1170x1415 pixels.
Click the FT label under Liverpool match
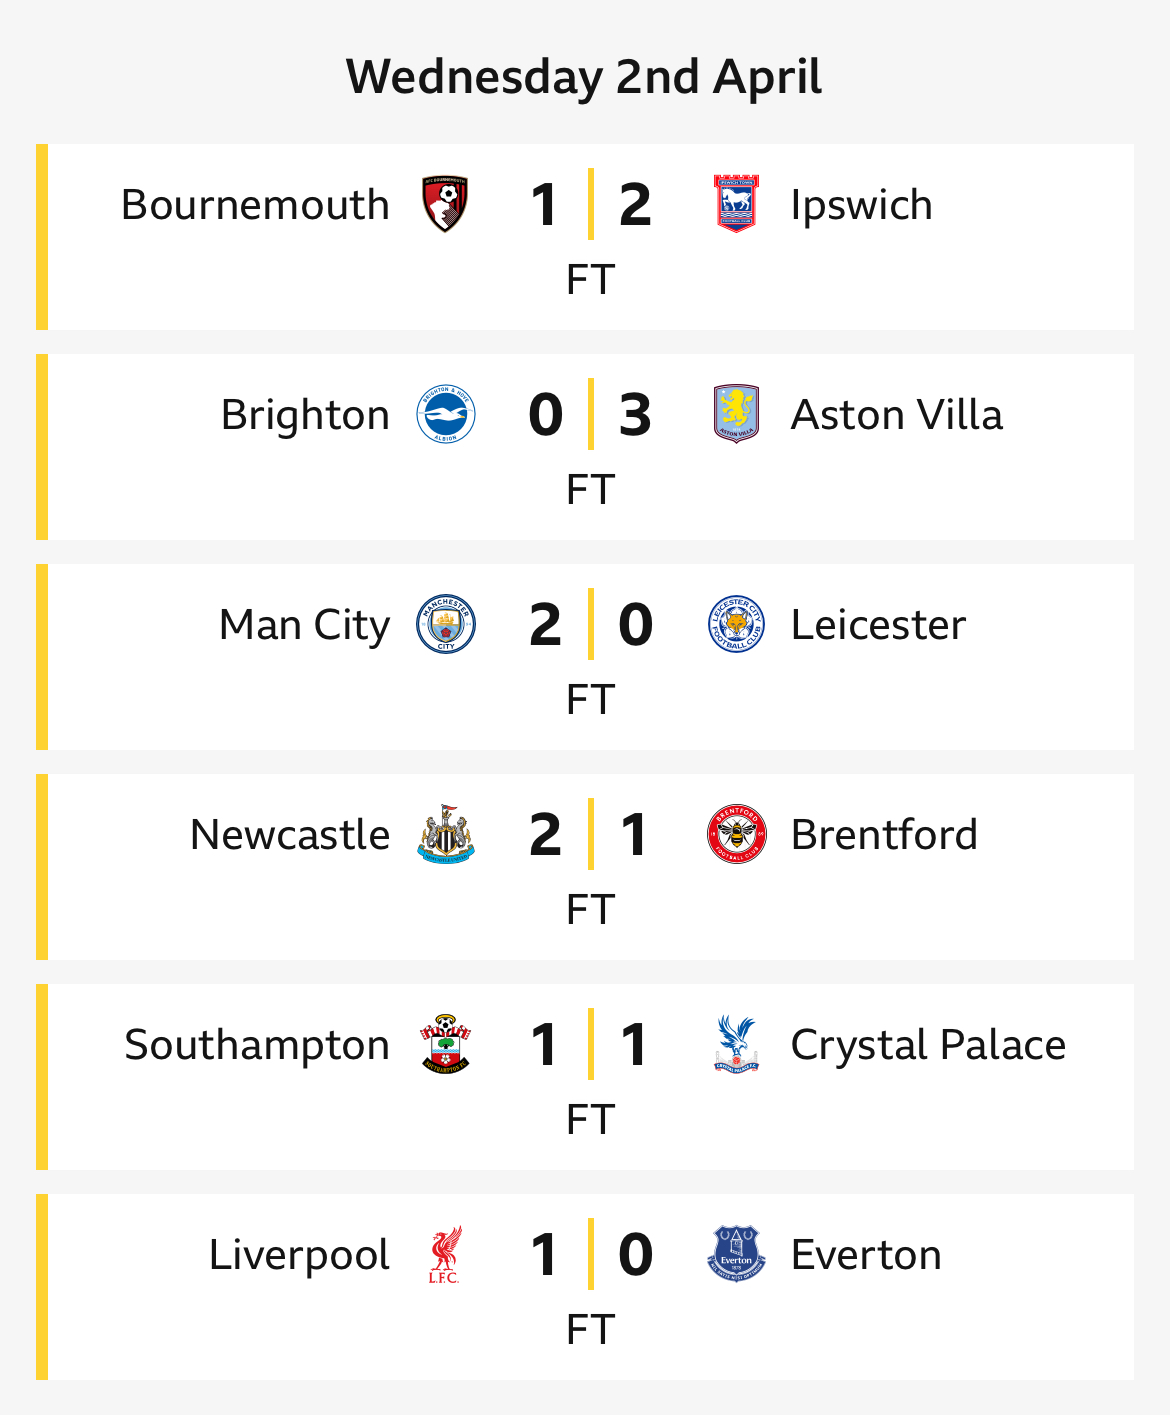point(590,1330)
